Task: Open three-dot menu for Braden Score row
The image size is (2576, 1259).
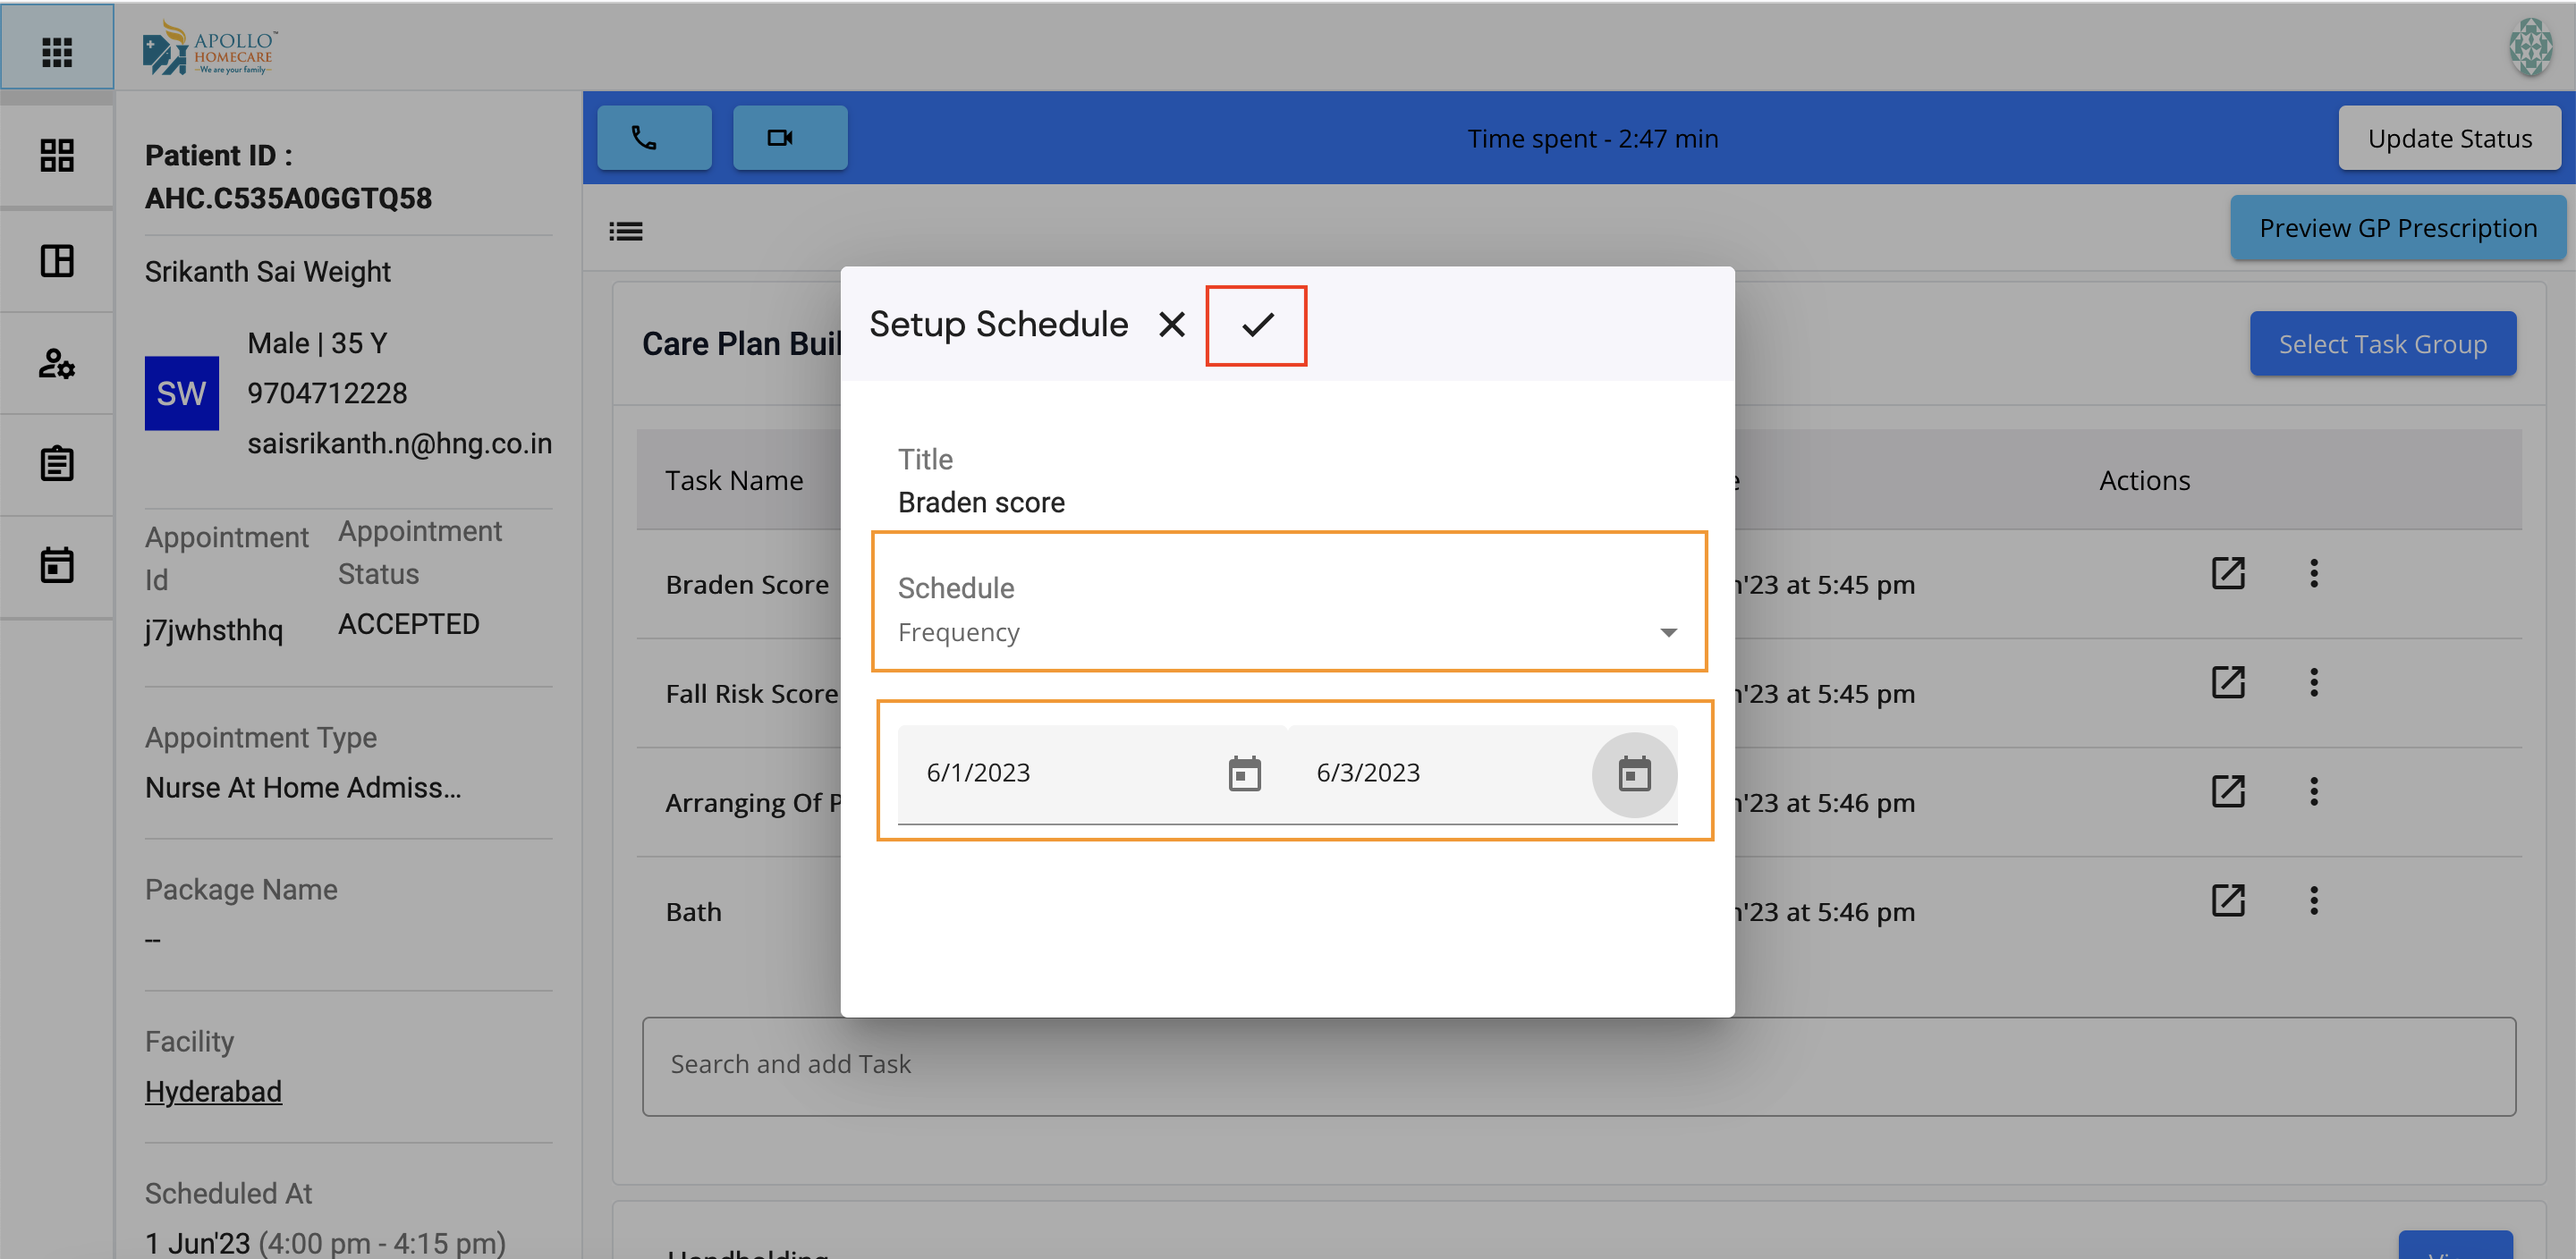Action: [x=2313, y=573]
